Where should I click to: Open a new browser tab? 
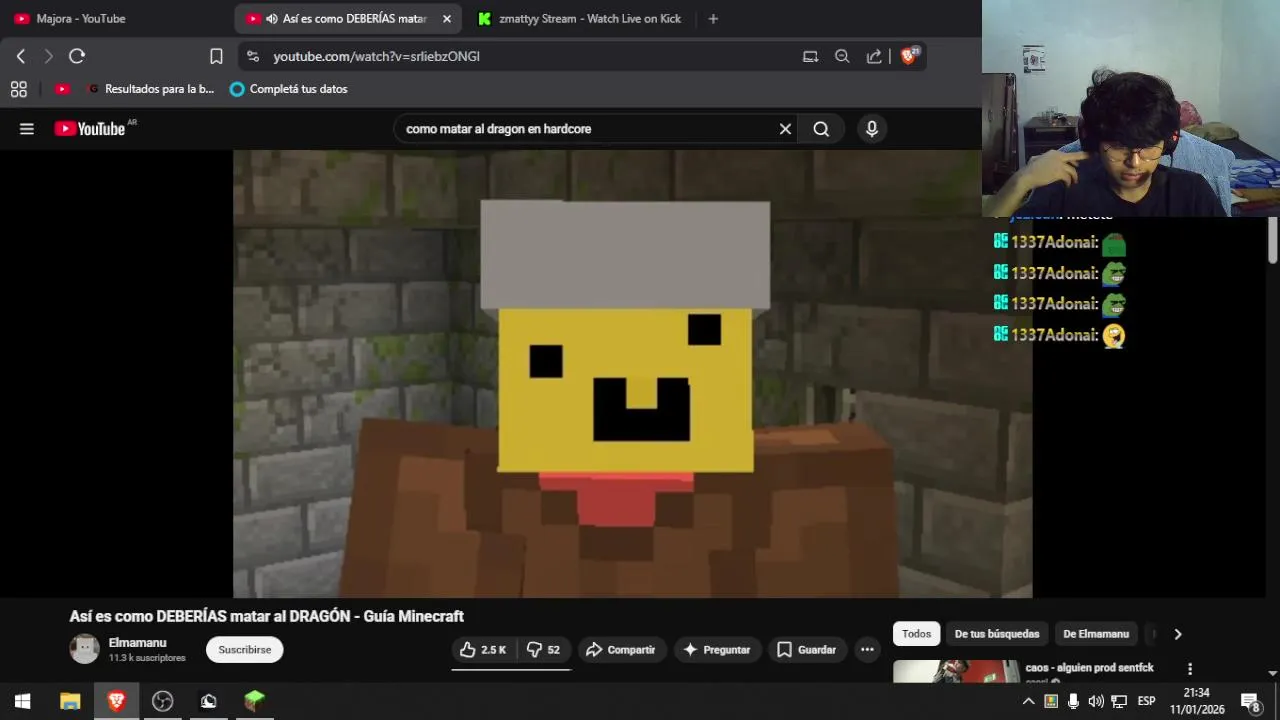click(x=713, y=18)
